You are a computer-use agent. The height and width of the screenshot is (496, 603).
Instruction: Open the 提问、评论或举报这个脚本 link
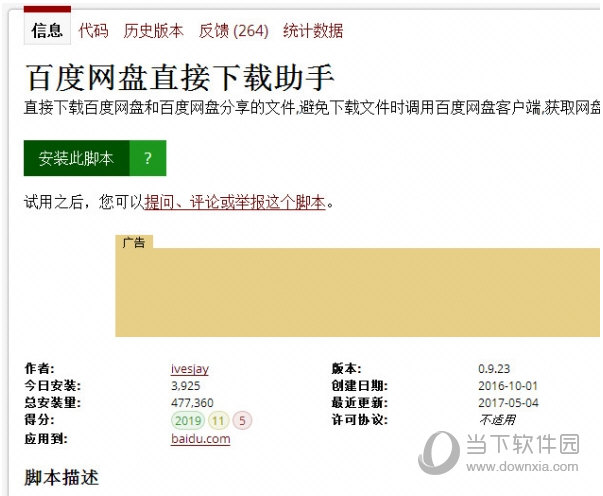click(x=235, y=202)
